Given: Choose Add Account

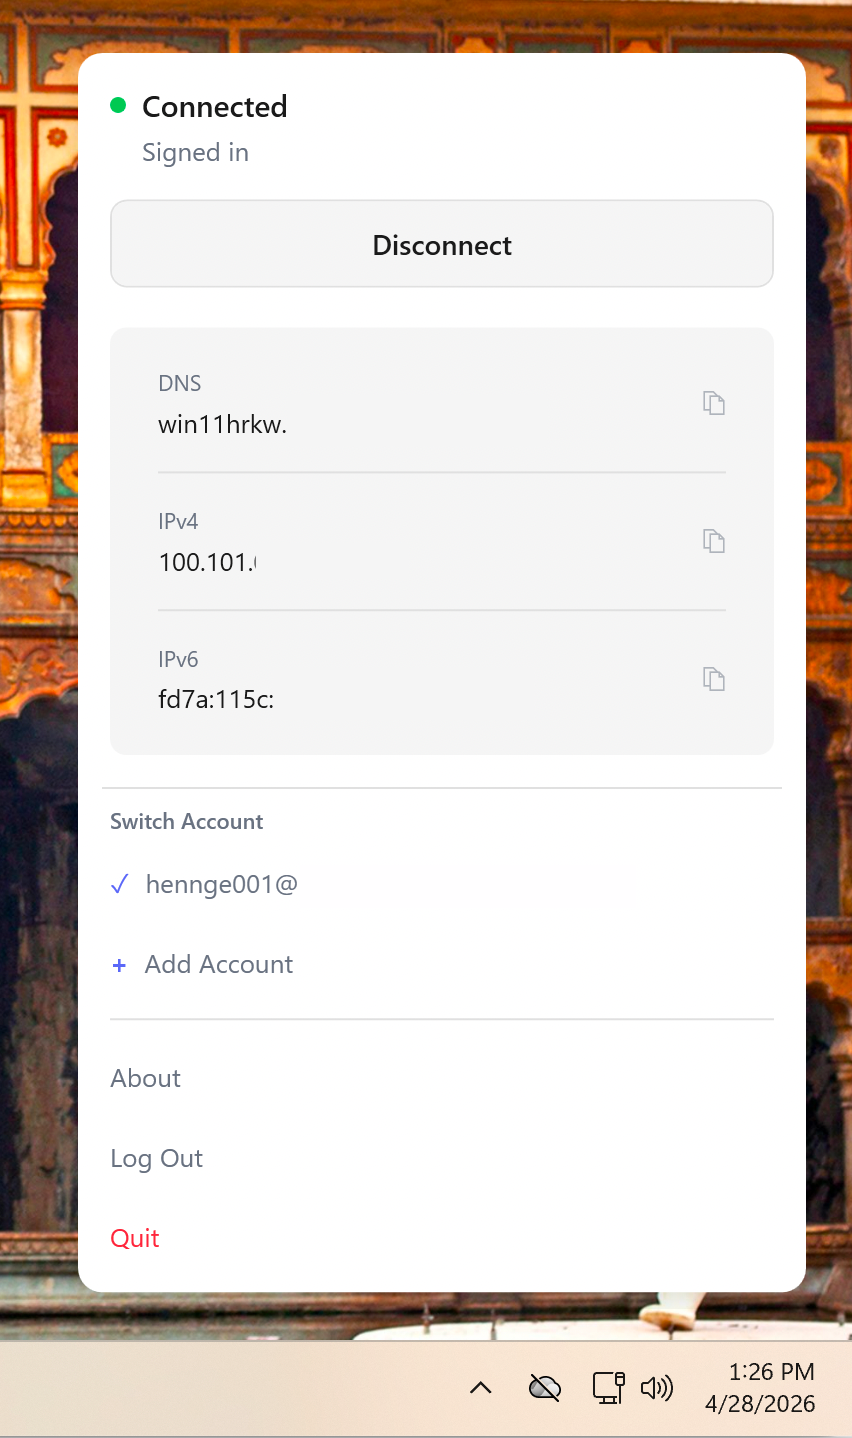Looking at the screenshot, I should (219, 965).
